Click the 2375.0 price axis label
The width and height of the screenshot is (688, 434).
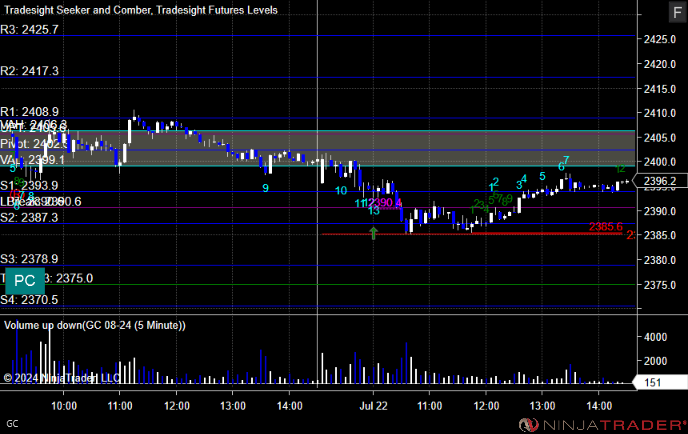pos(659,285)
